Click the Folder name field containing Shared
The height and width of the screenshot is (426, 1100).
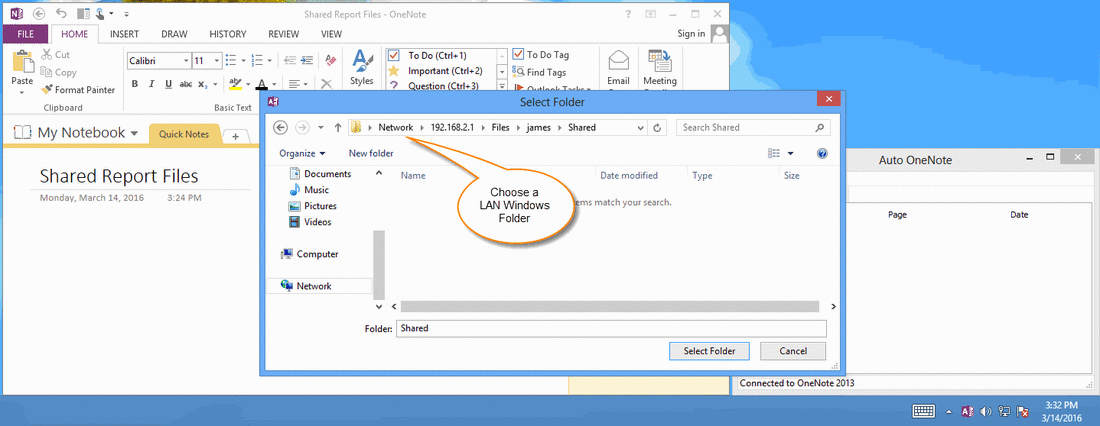point(611,328)
